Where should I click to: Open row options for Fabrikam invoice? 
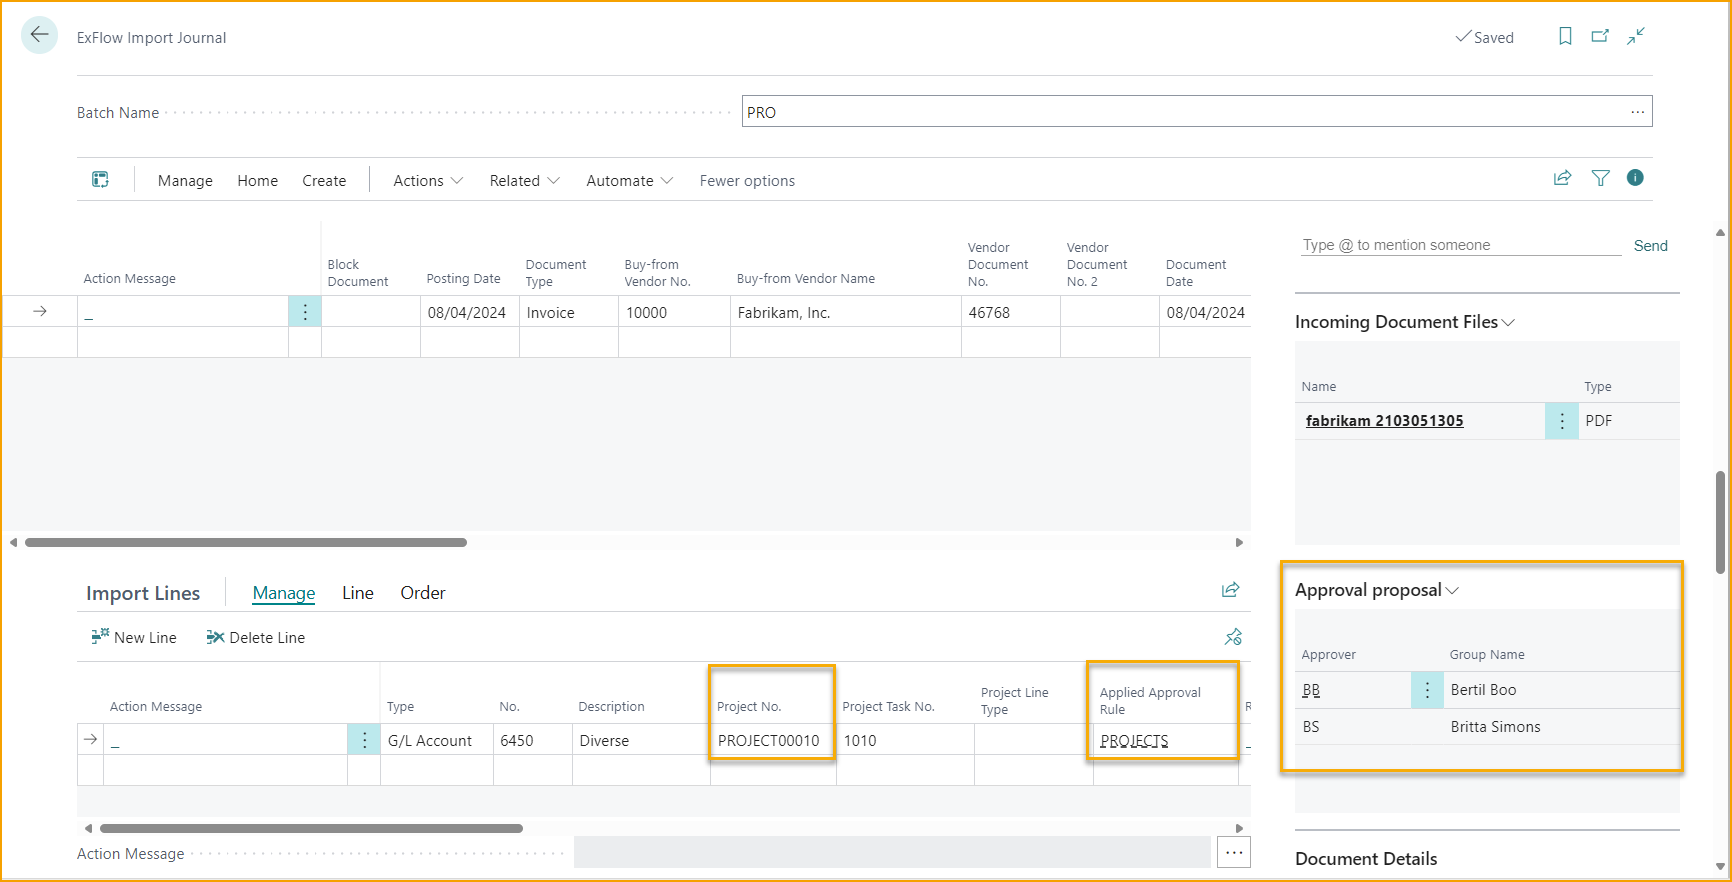click(x=305, y=312)
